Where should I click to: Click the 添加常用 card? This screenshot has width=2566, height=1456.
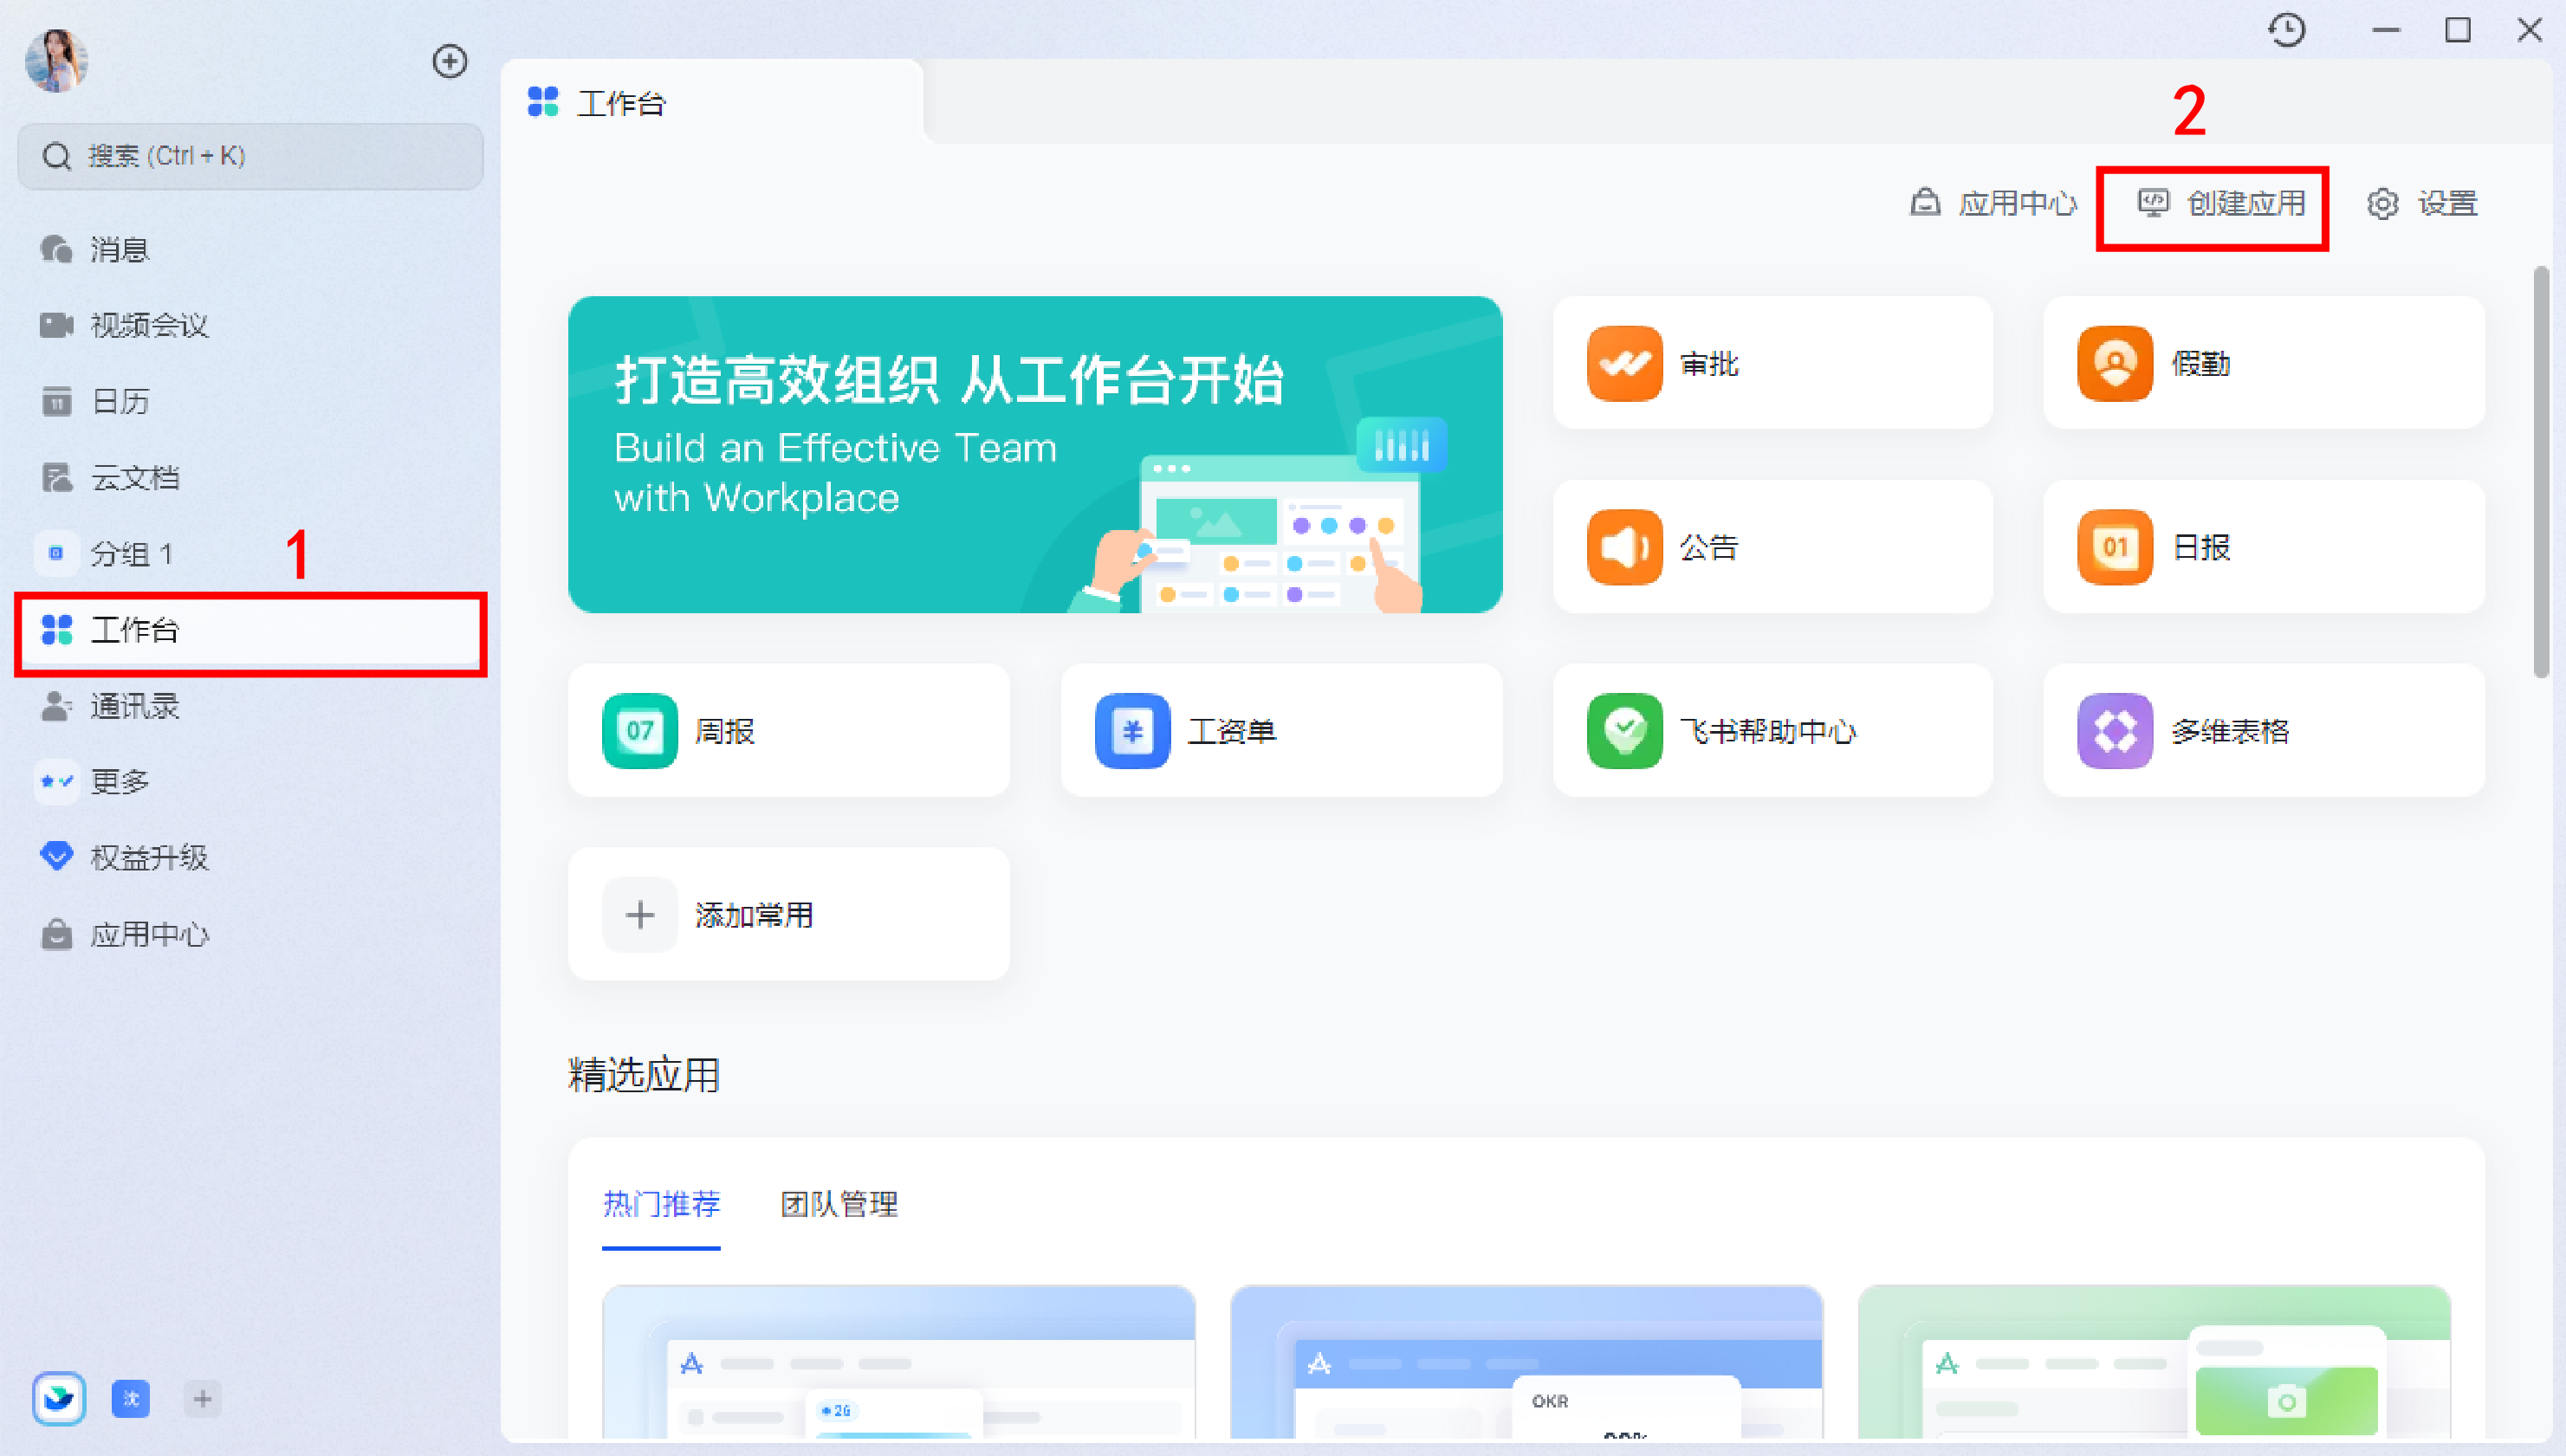pyautogui.click(x=788, y=913)
